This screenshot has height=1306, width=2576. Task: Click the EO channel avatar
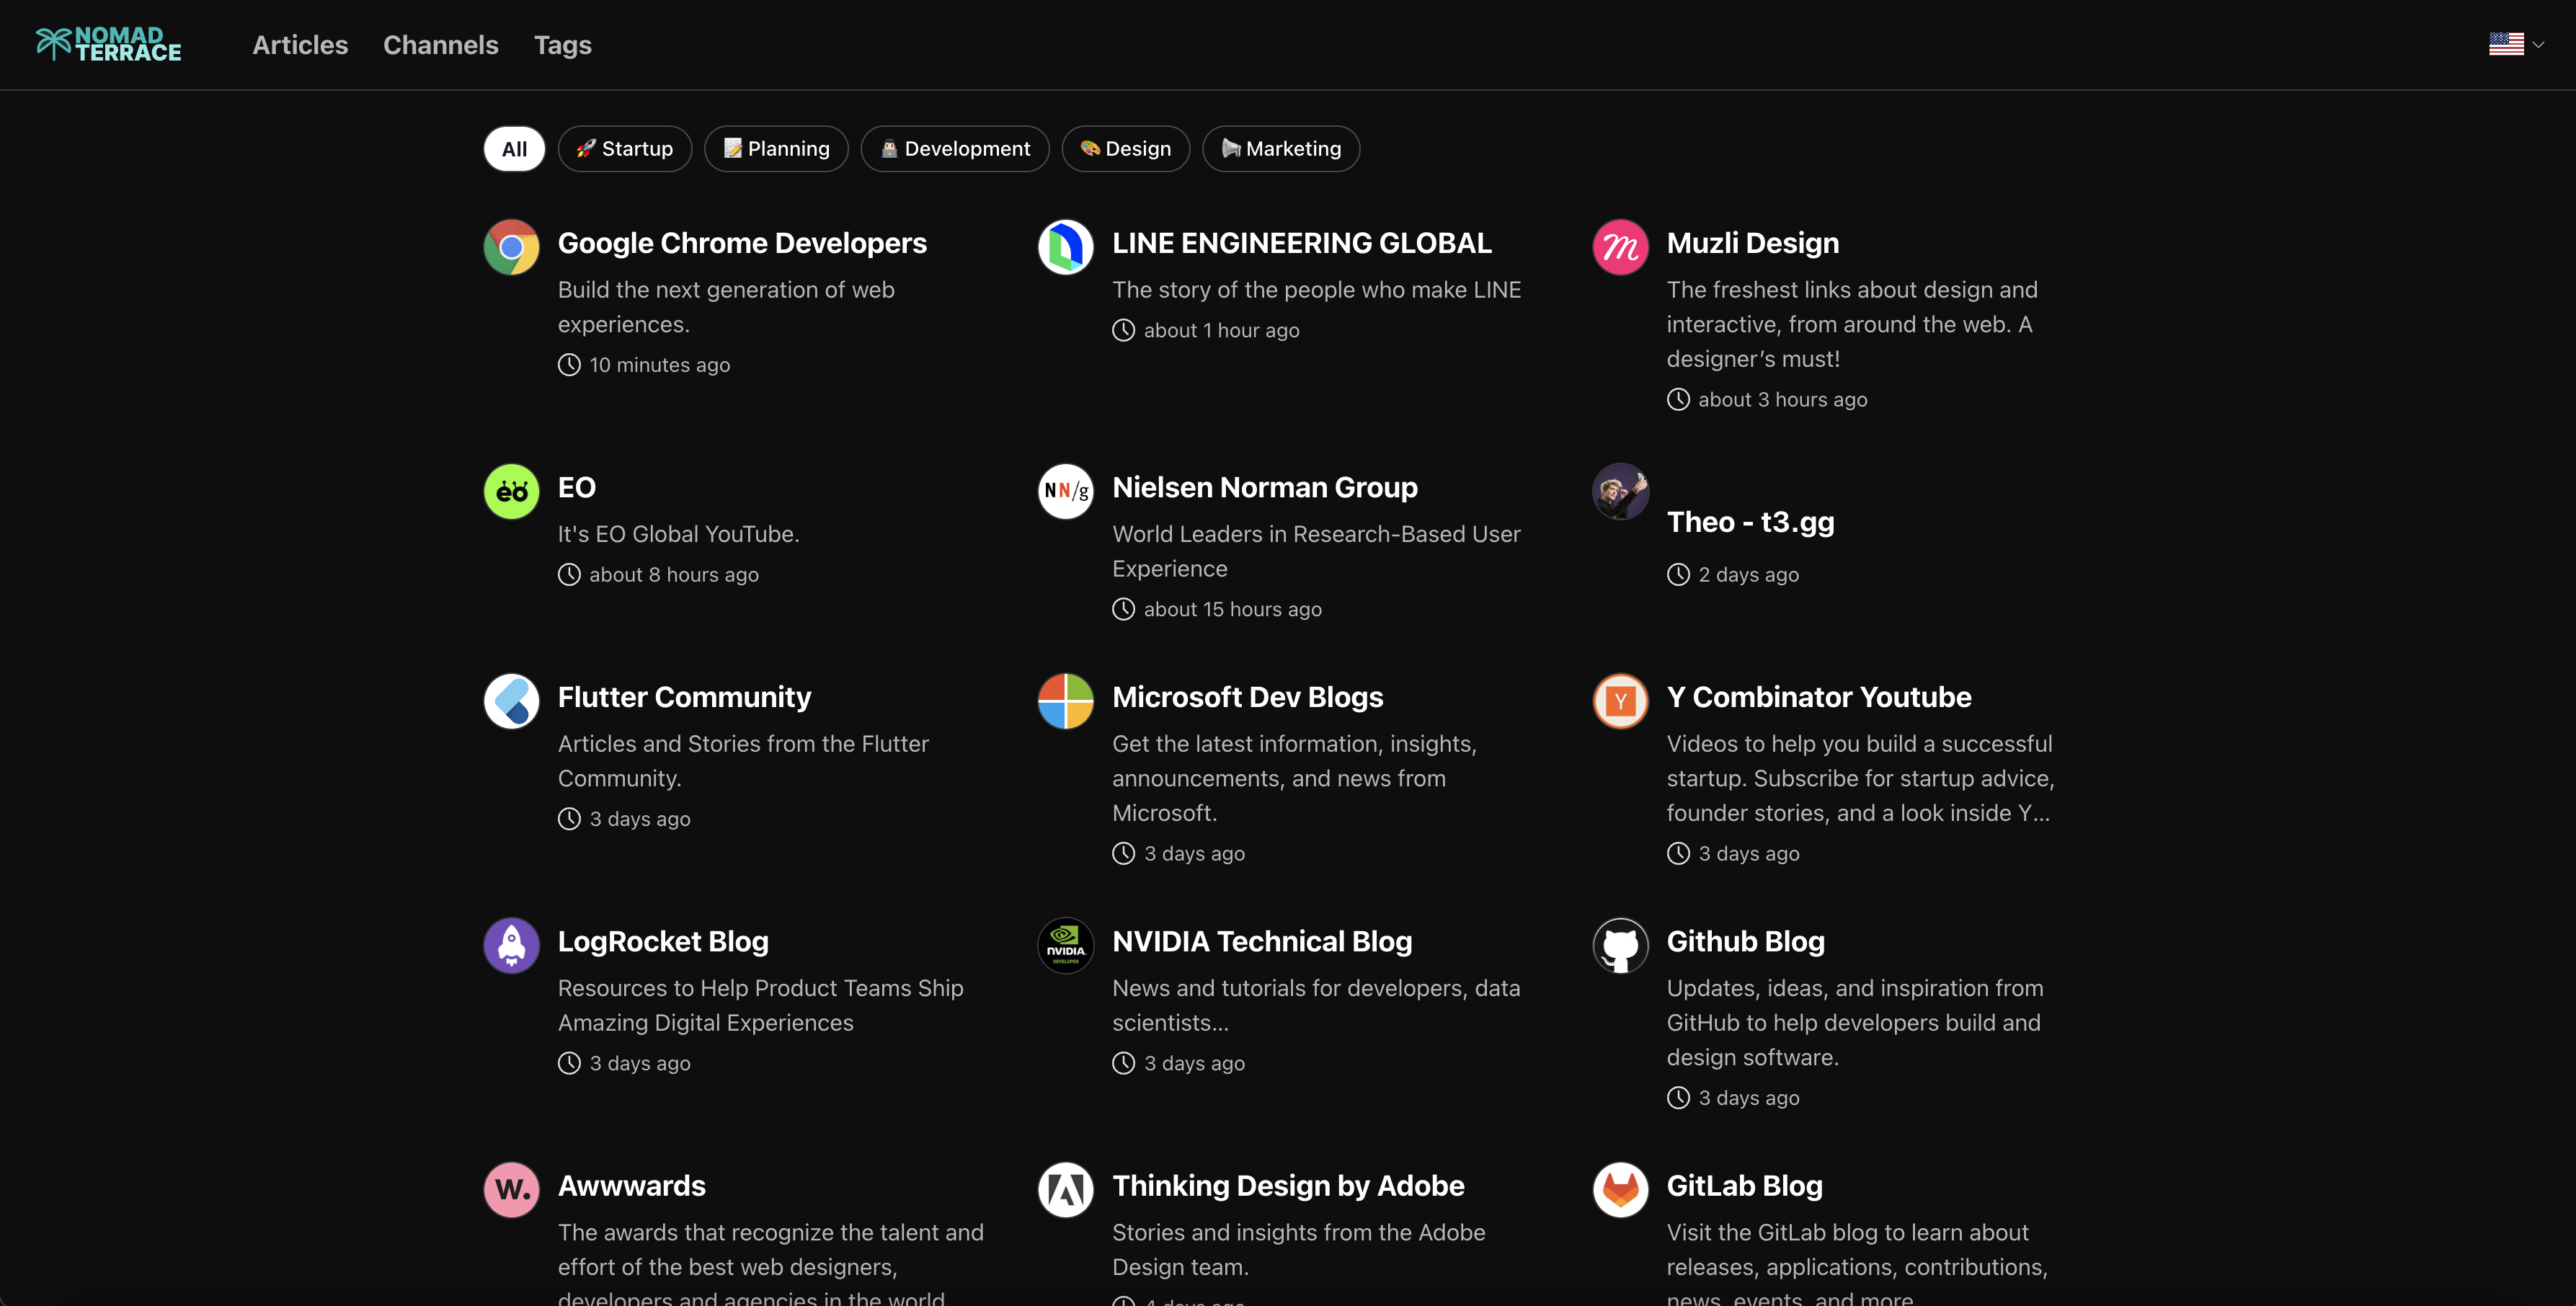coord(512,491)
